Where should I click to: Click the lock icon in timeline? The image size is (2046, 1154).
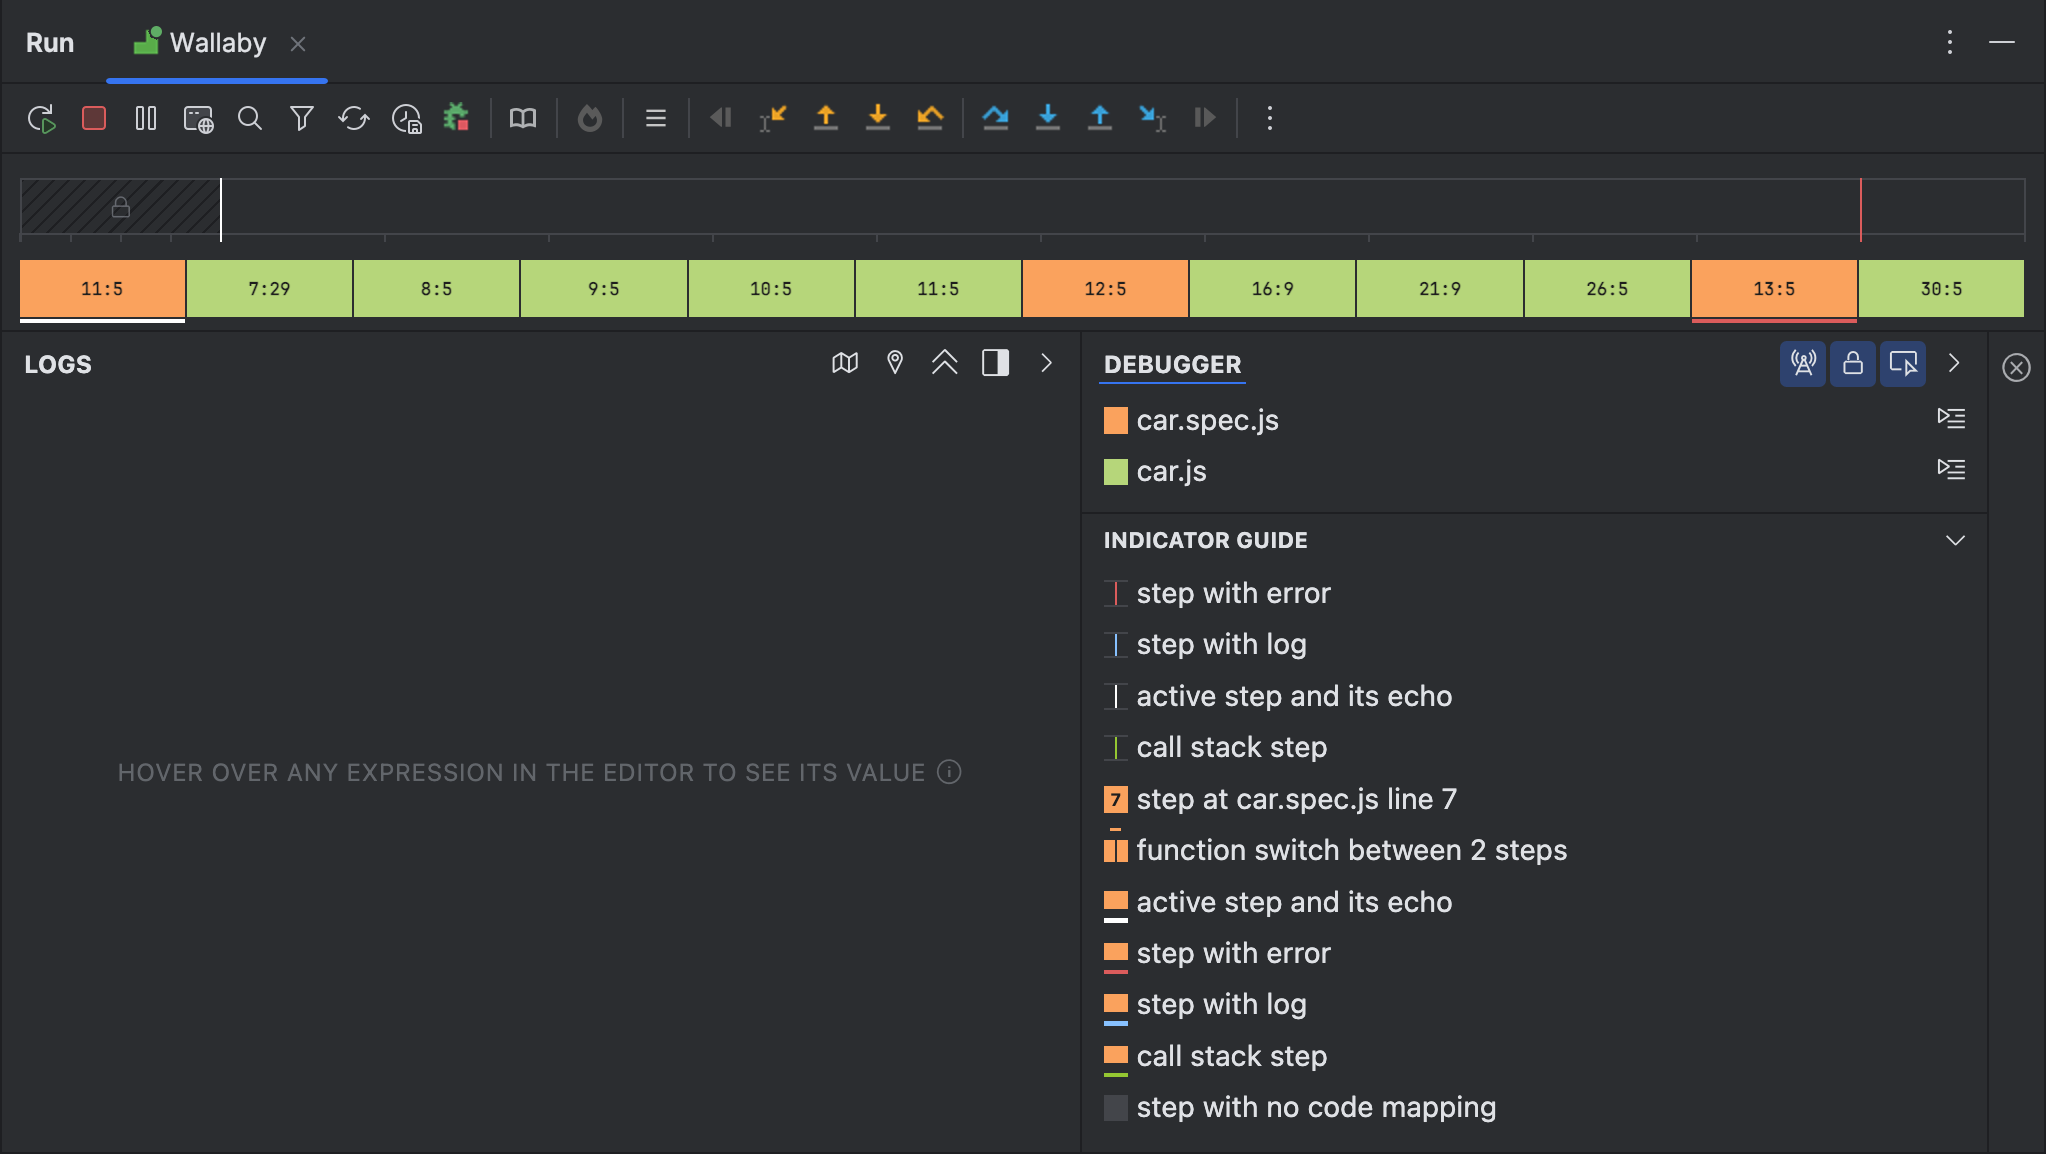coord(121,207)
